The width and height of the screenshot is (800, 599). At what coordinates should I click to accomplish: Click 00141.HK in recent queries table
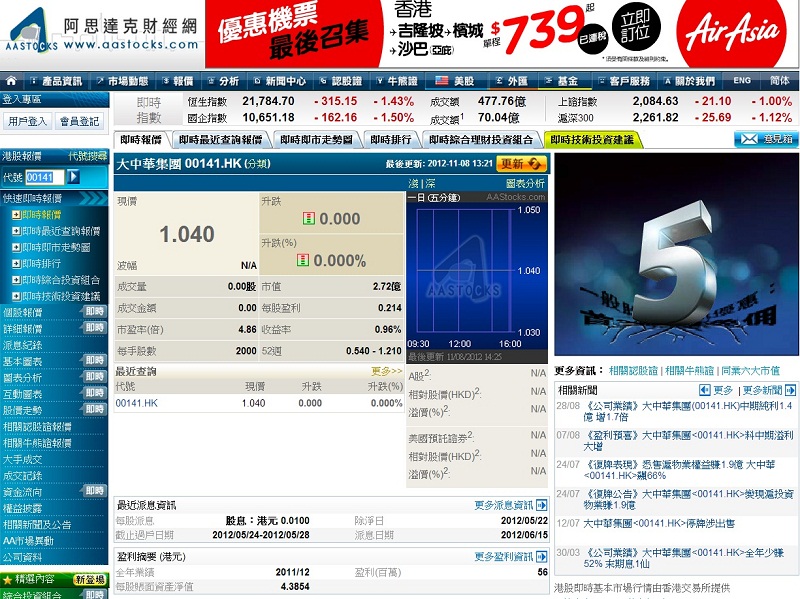[137, 403]
